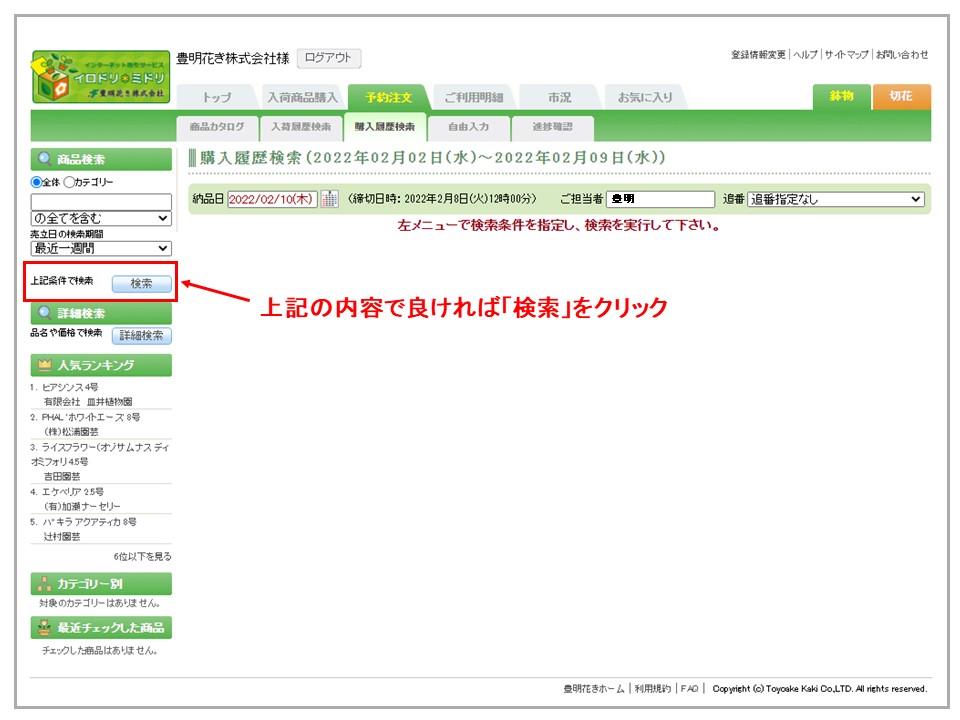Image resolution: width=960 pixels, height=720 pixels.
Task: Open the calendar picker beside delivery date
Action: coord(329,199)
